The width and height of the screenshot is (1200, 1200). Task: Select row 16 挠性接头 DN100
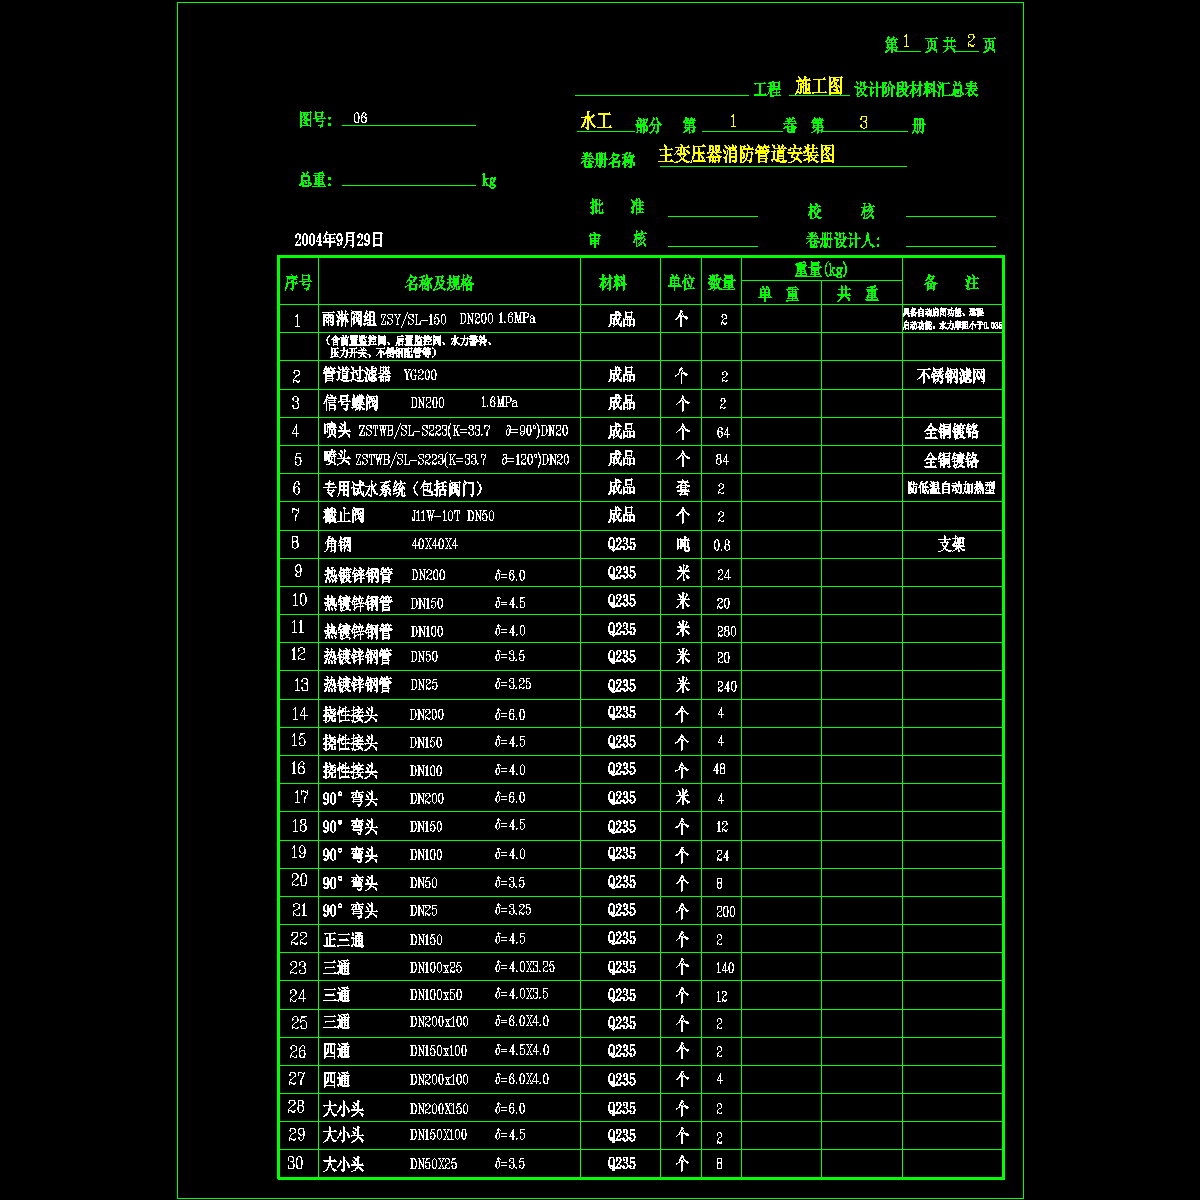[x=423, y=771]
